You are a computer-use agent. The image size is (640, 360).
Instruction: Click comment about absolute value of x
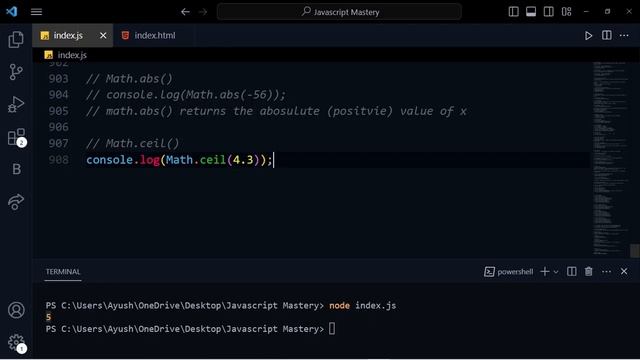pyautogui.click(x=276, y=111)
